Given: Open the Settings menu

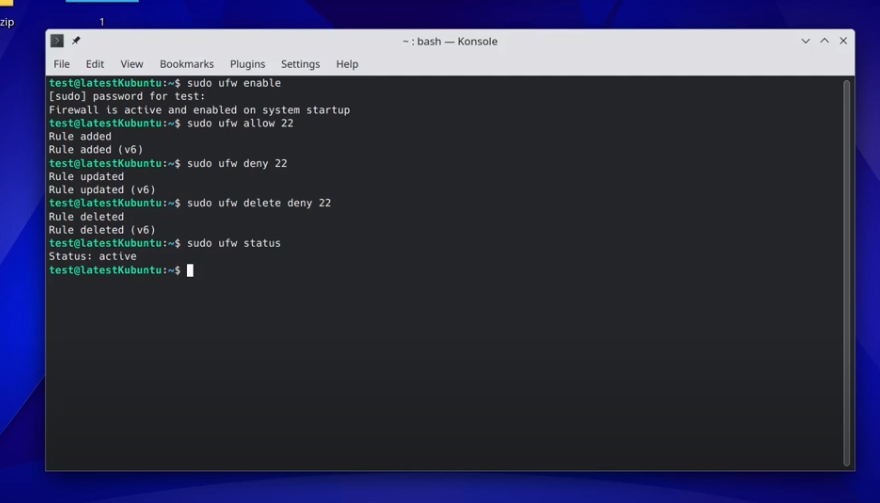Looking at the screenshot, I should coord(300,64).
